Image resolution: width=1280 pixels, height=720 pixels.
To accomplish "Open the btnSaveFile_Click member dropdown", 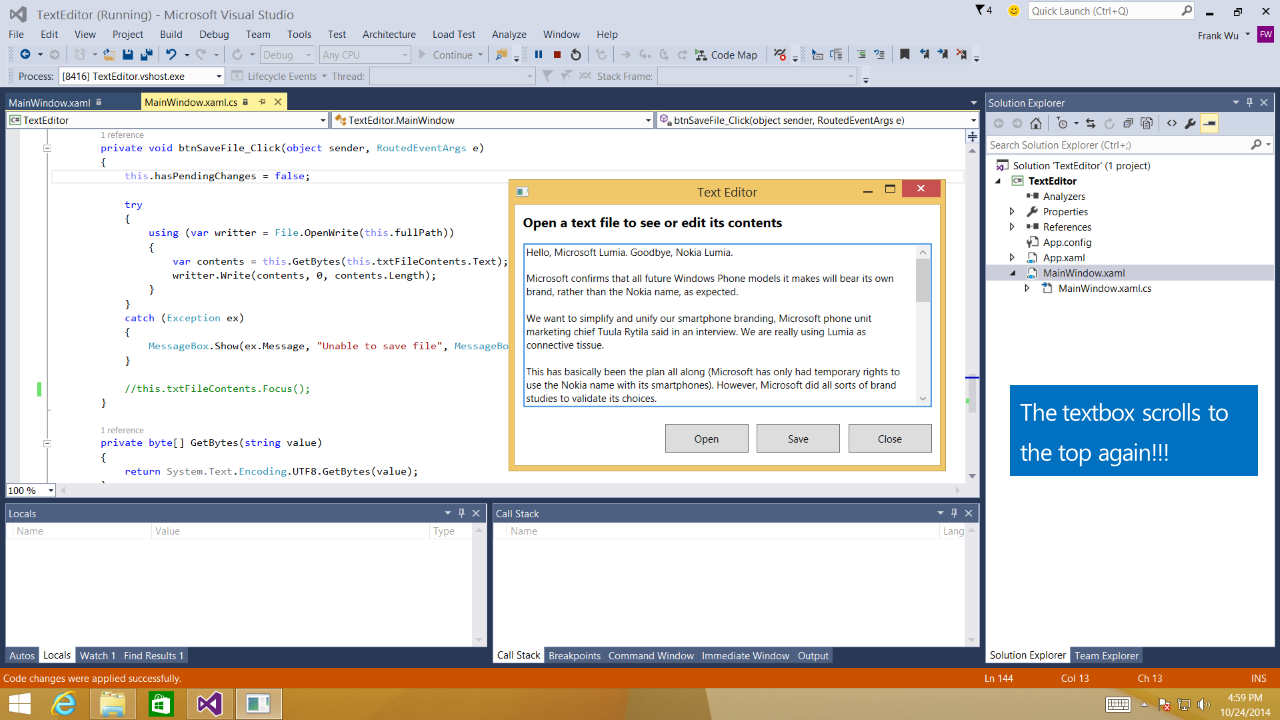I will point(818,120).
